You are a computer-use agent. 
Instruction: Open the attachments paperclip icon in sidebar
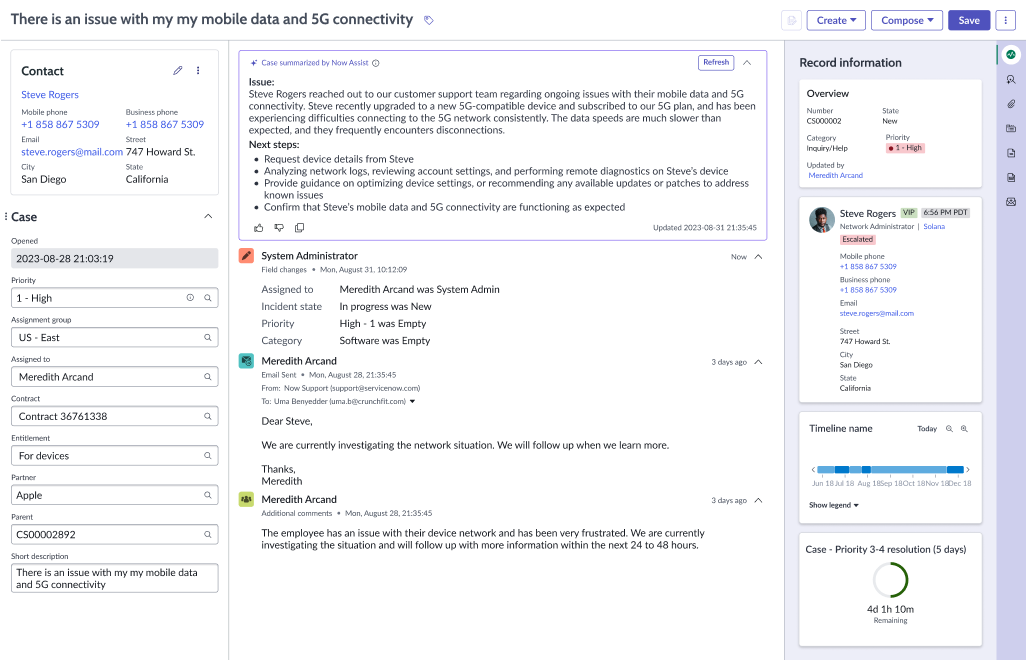(1011, 104)
